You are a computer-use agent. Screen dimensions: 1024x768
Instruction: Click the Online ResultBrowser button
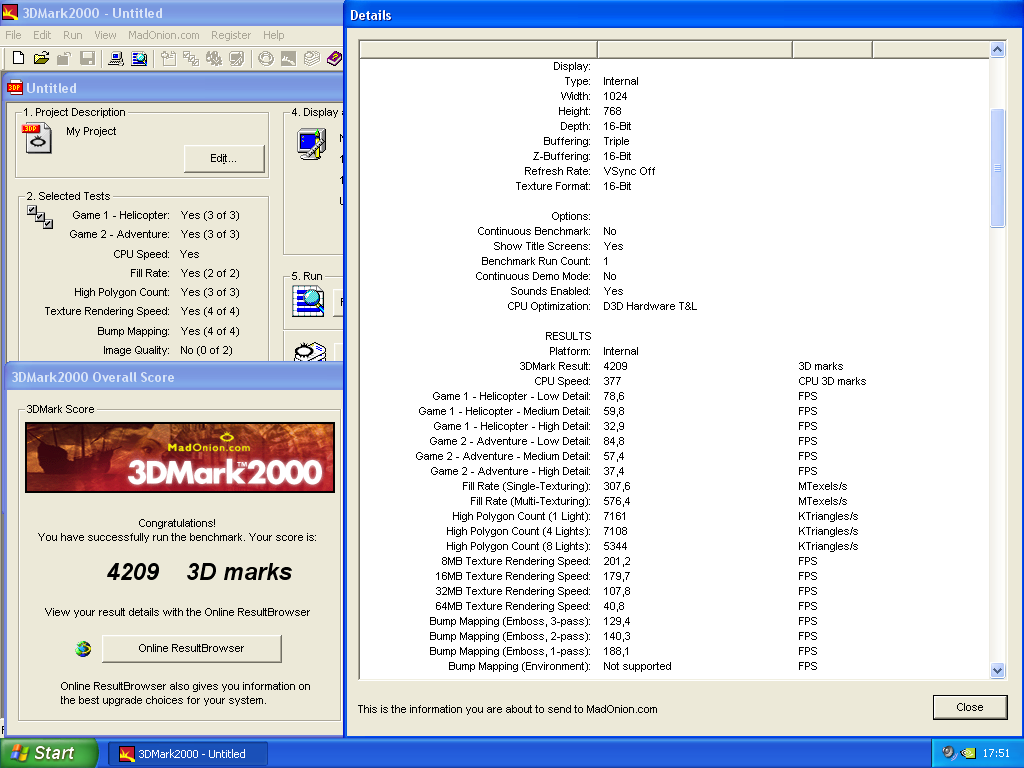tap(191, 648)
